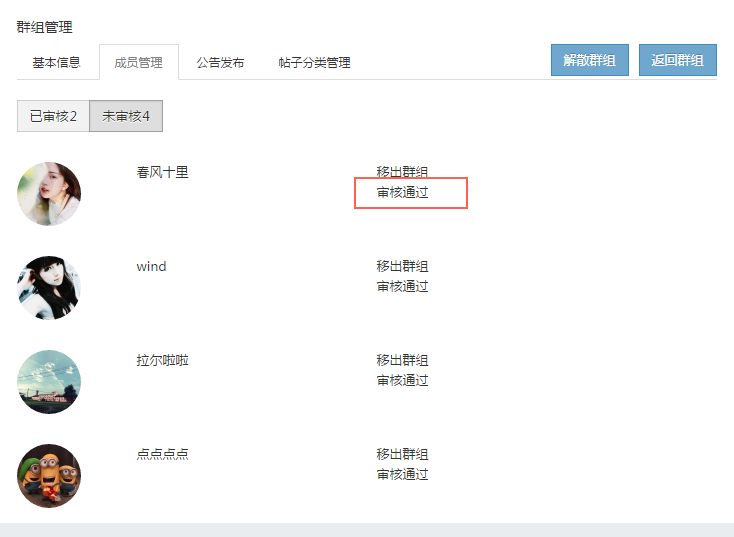This screenshot has width=734, height=537.
Task: Remove 点点点点 via 移出群组
Action: 402,454
